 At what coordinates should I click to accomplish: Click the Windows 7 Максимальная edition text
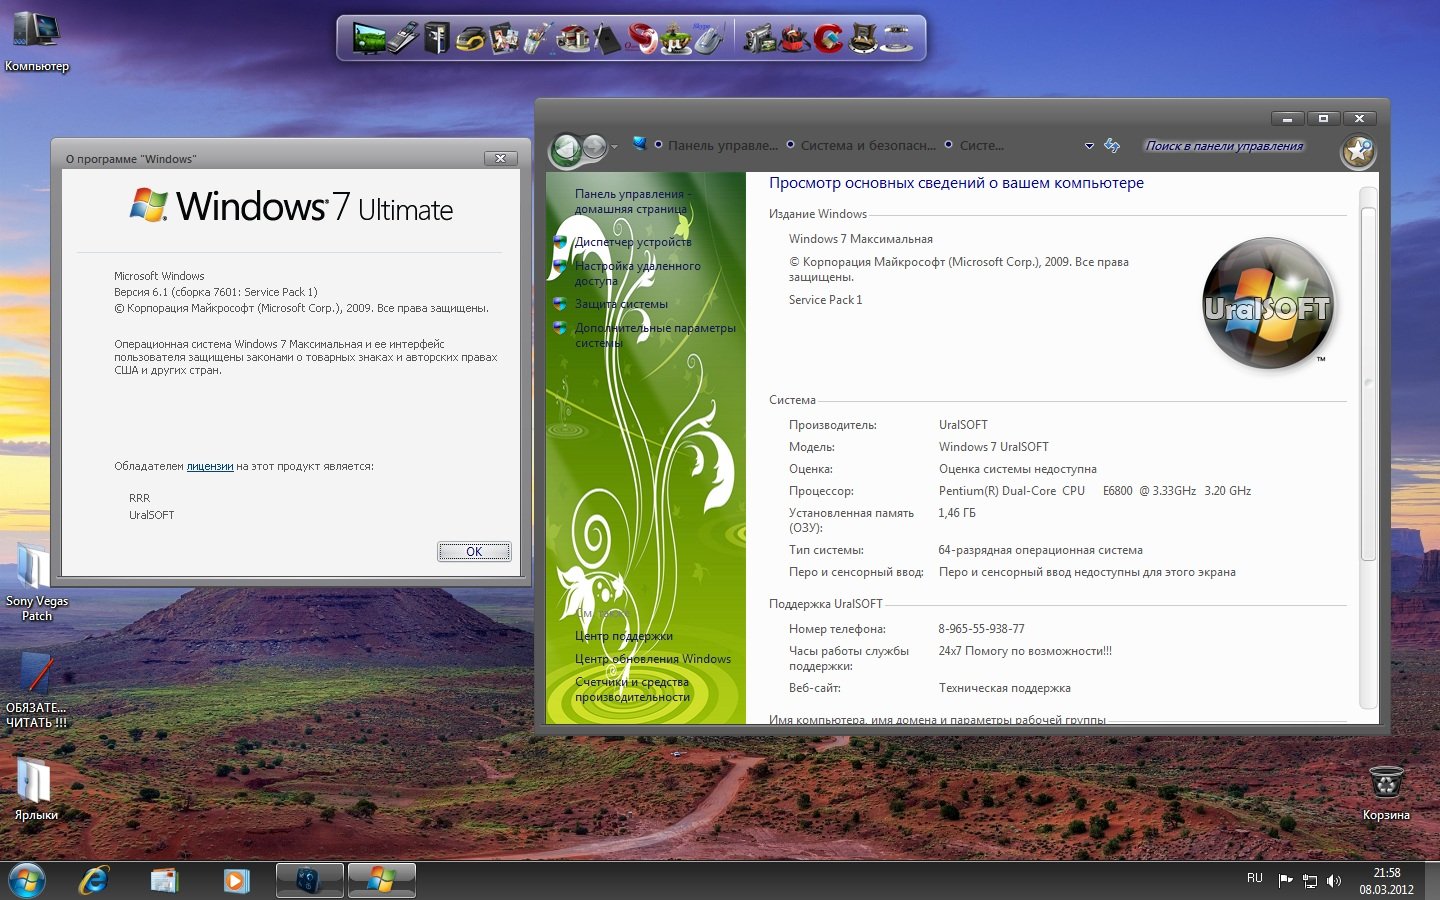point(861,239)
